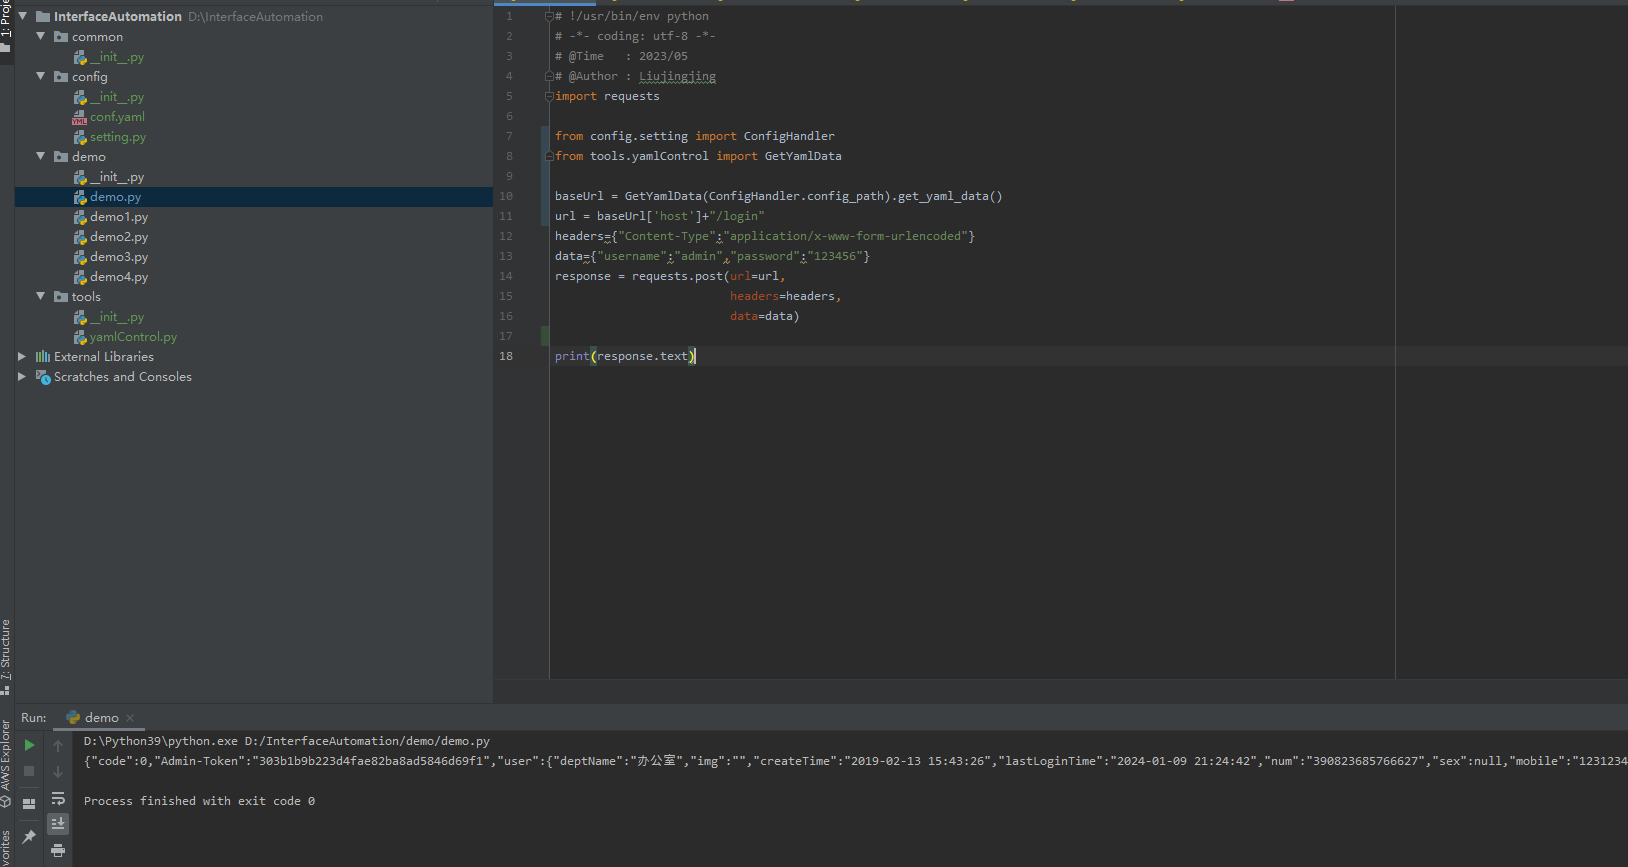The width and height of the screenshot is (1628, 867).
Task: Click data=data argument on line 16
Action: [x=764, y=316]
